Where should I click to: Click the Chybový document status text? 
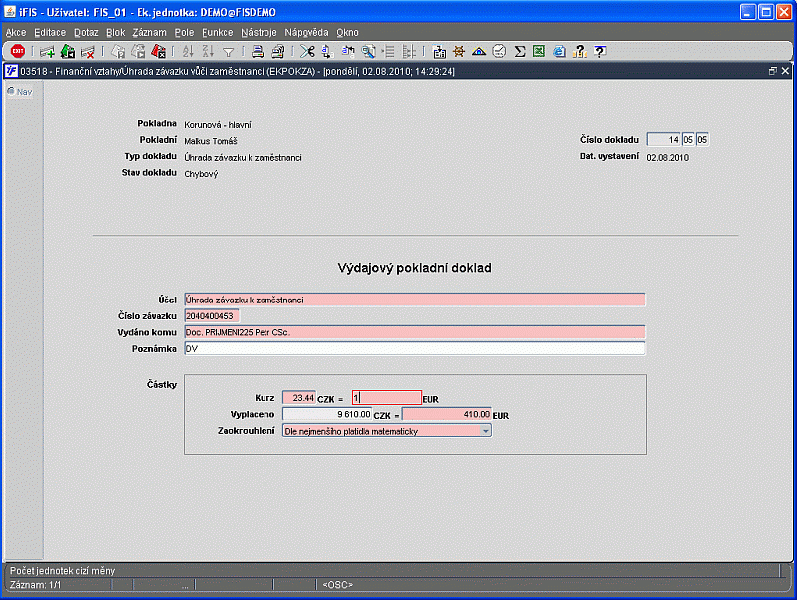[201, 174]
